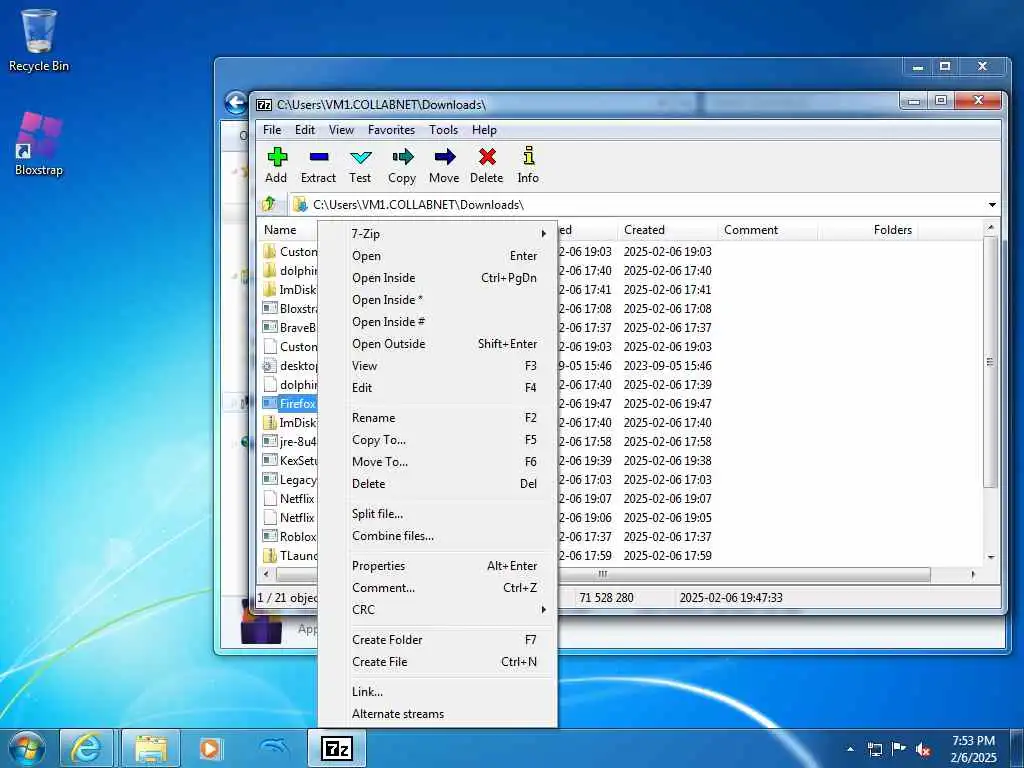The image size is (1024, 768).
Task: Click the network tray icon
Action: pos(874,750)
